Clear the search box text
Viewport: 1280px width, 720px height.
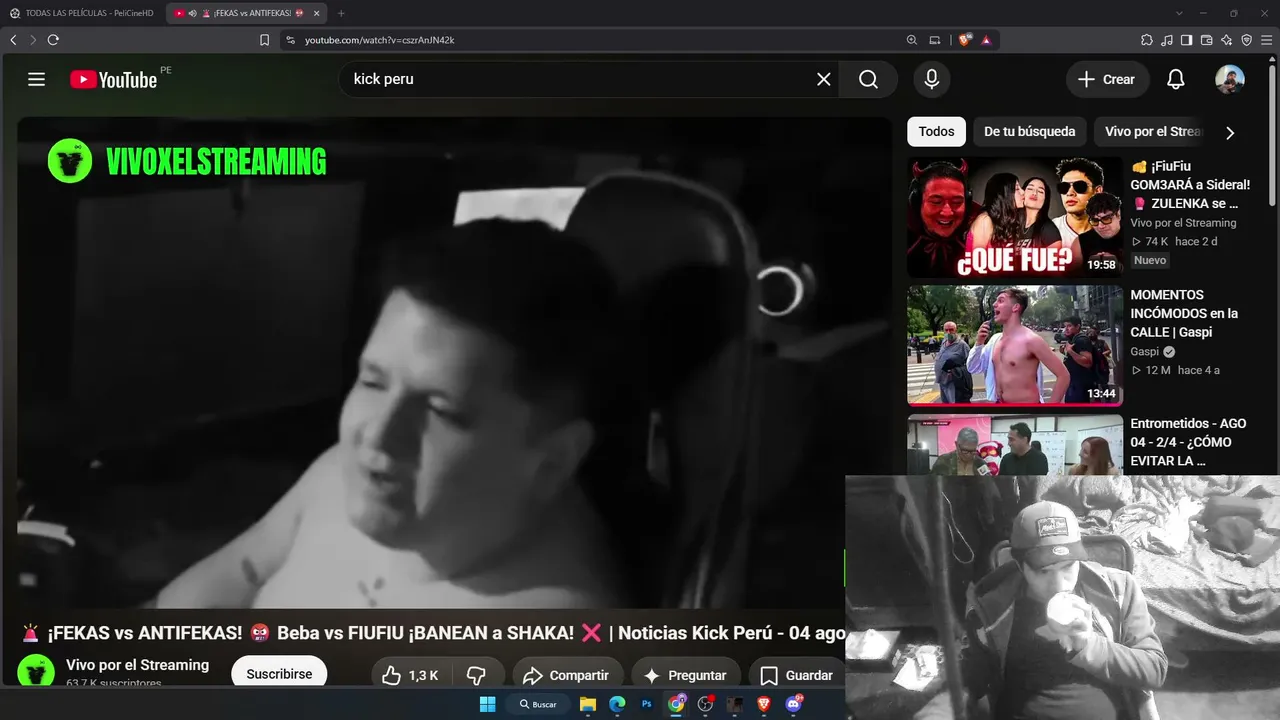pyautogui.click(x=824, y=79)
